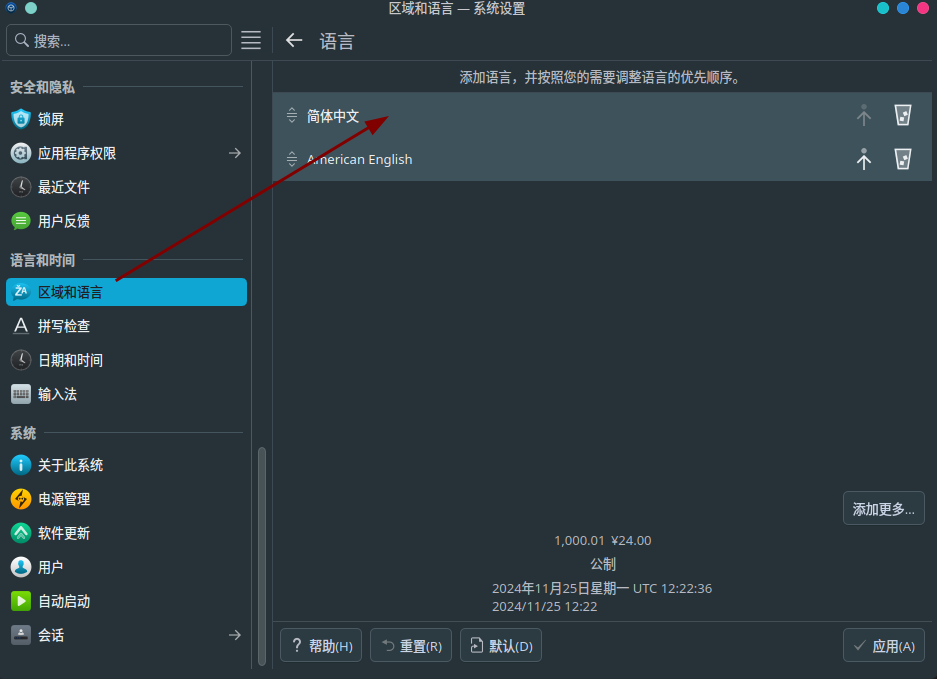Select 日期和时间 in the sidebar
The width and height of the screenshot is (937, 679).
point(126,360)
